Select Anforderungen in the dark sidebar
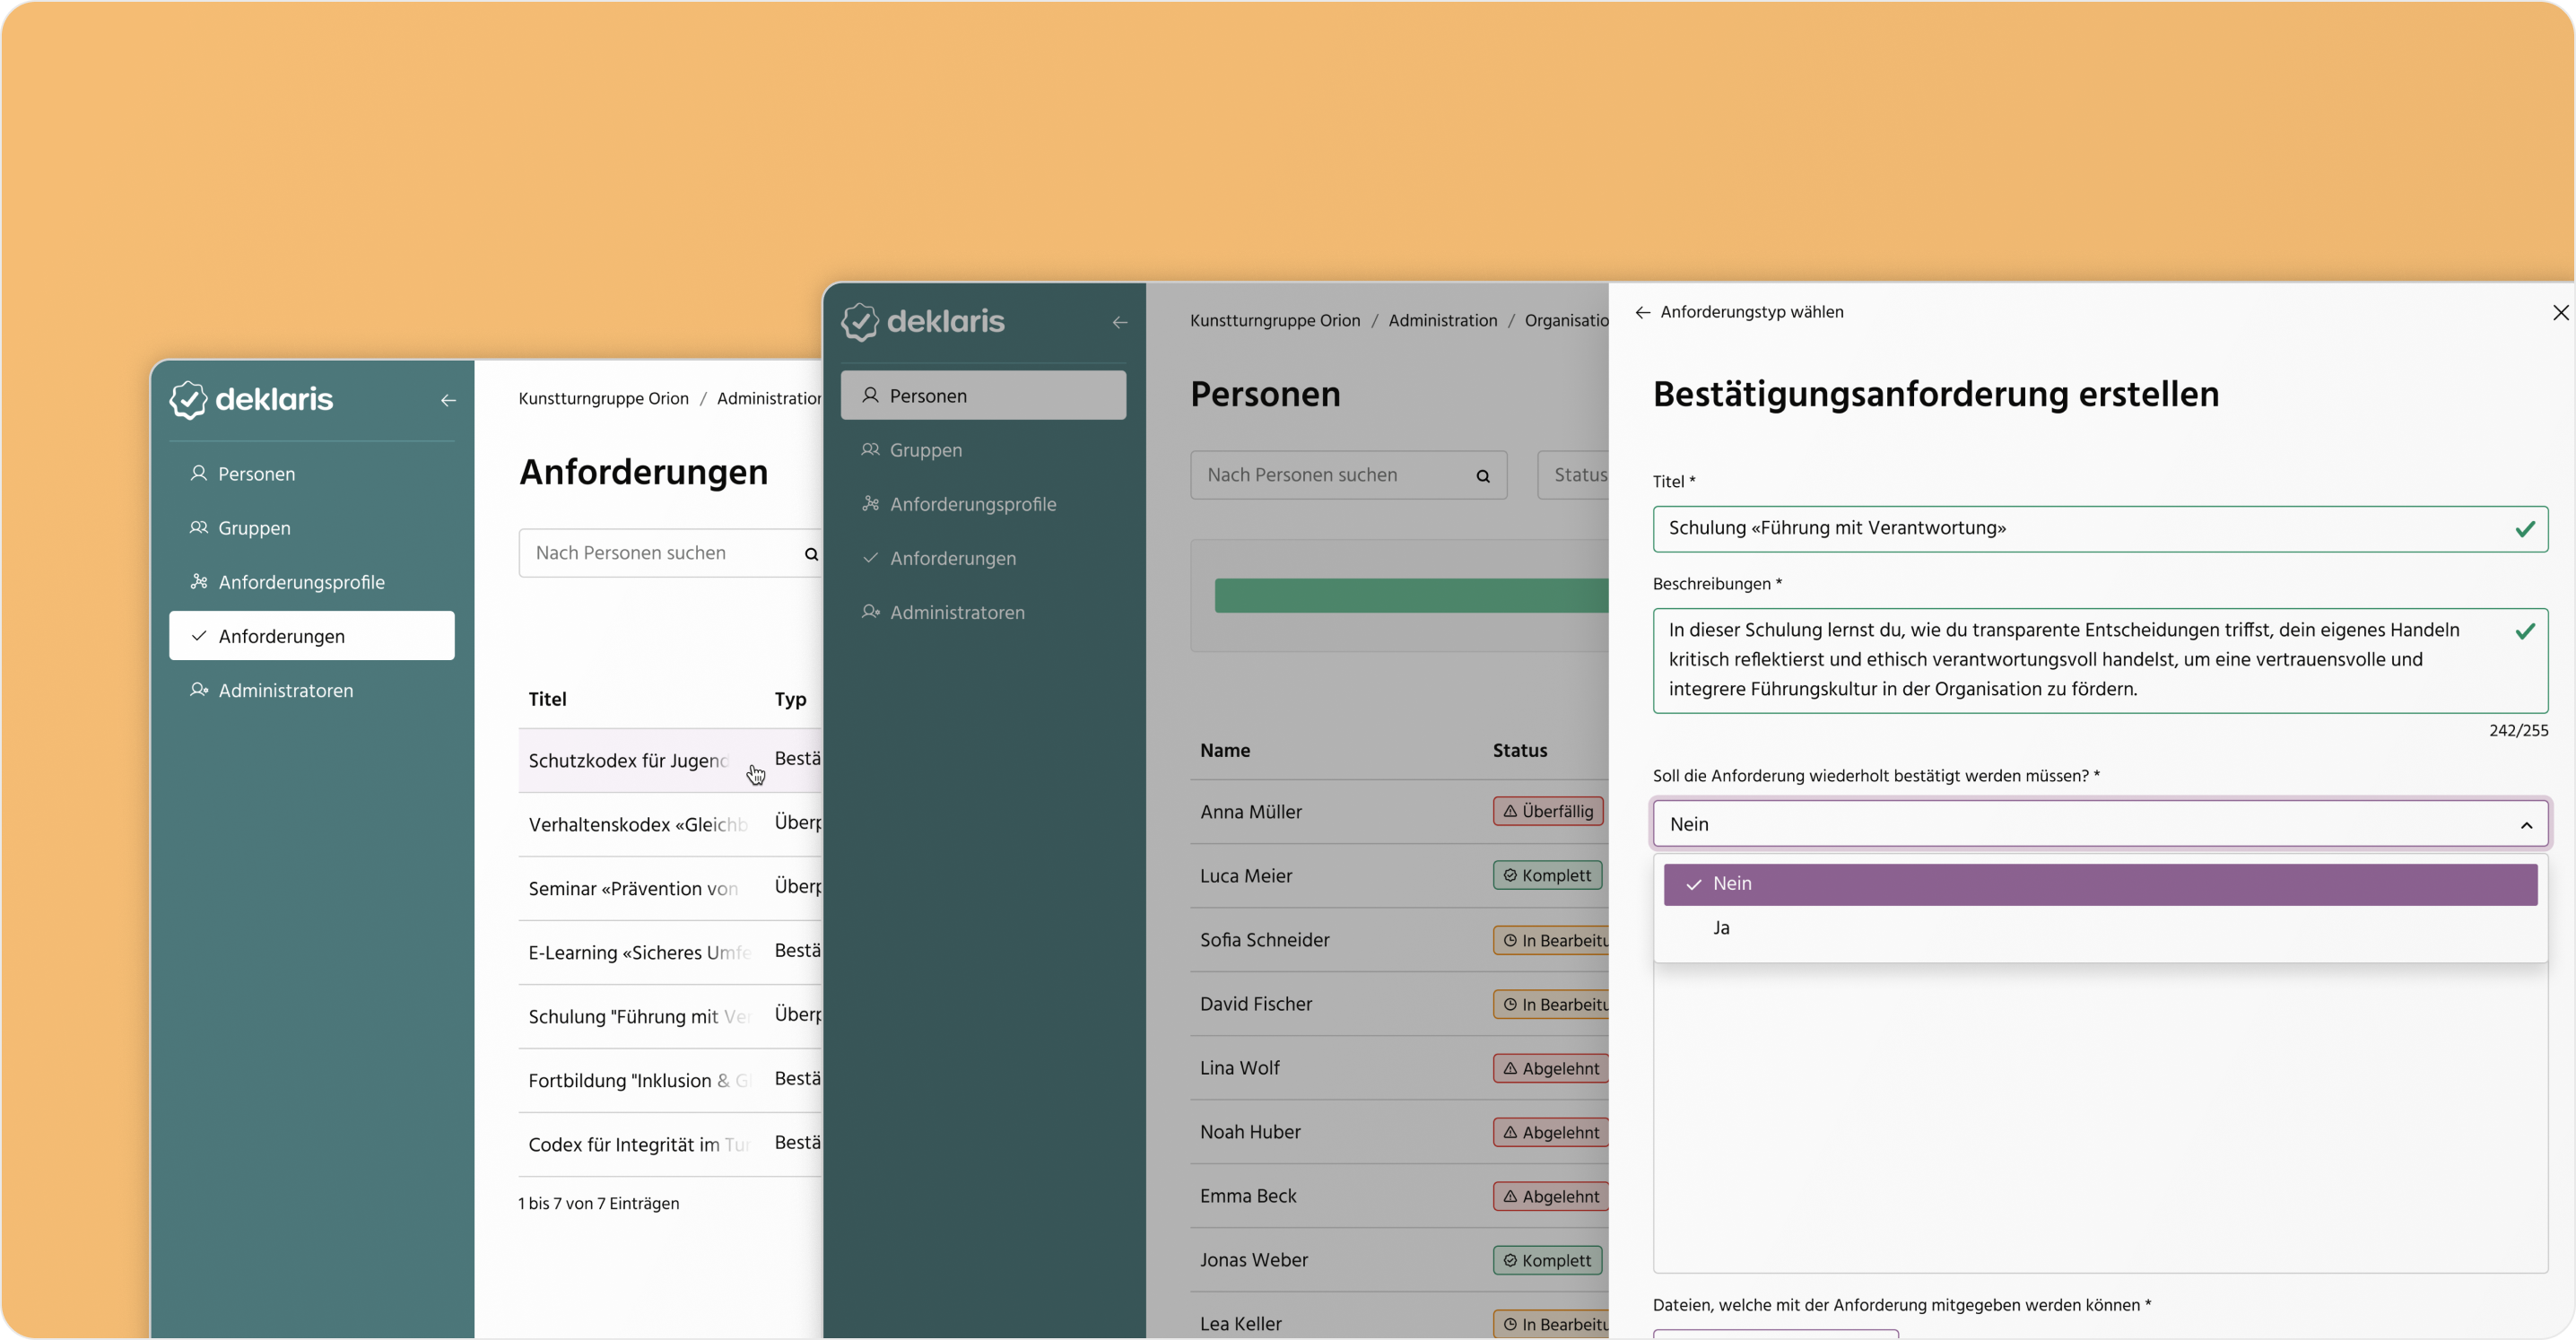The image size is (2576, 1340). (952, 558)
